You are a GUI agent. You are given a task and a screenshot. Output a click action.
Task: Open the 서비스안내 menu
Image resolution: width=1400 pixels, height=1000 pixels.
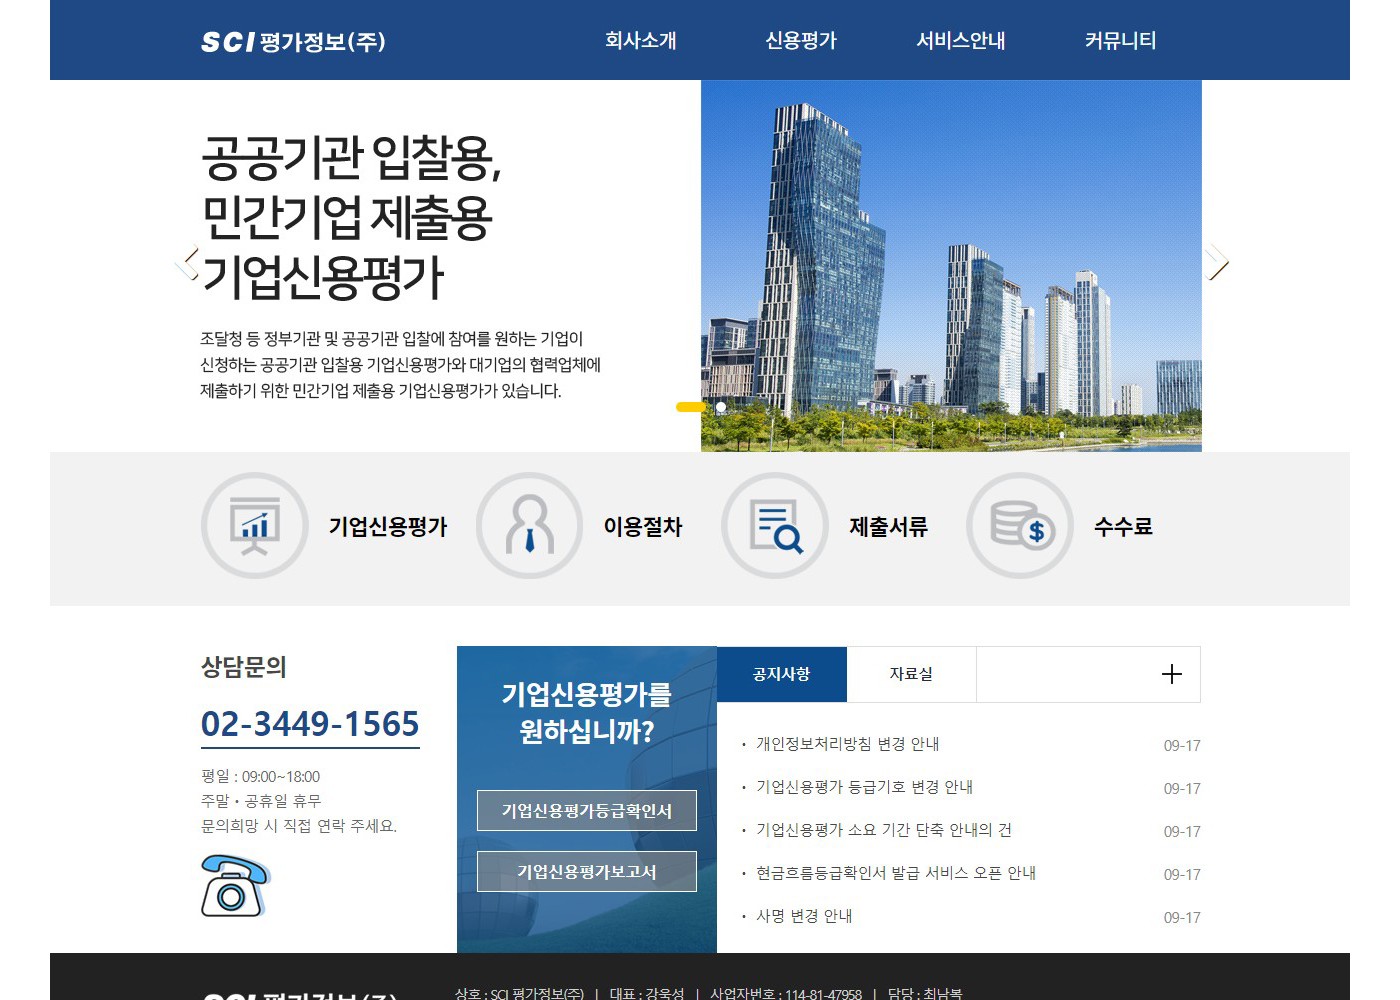click(960, 41)
